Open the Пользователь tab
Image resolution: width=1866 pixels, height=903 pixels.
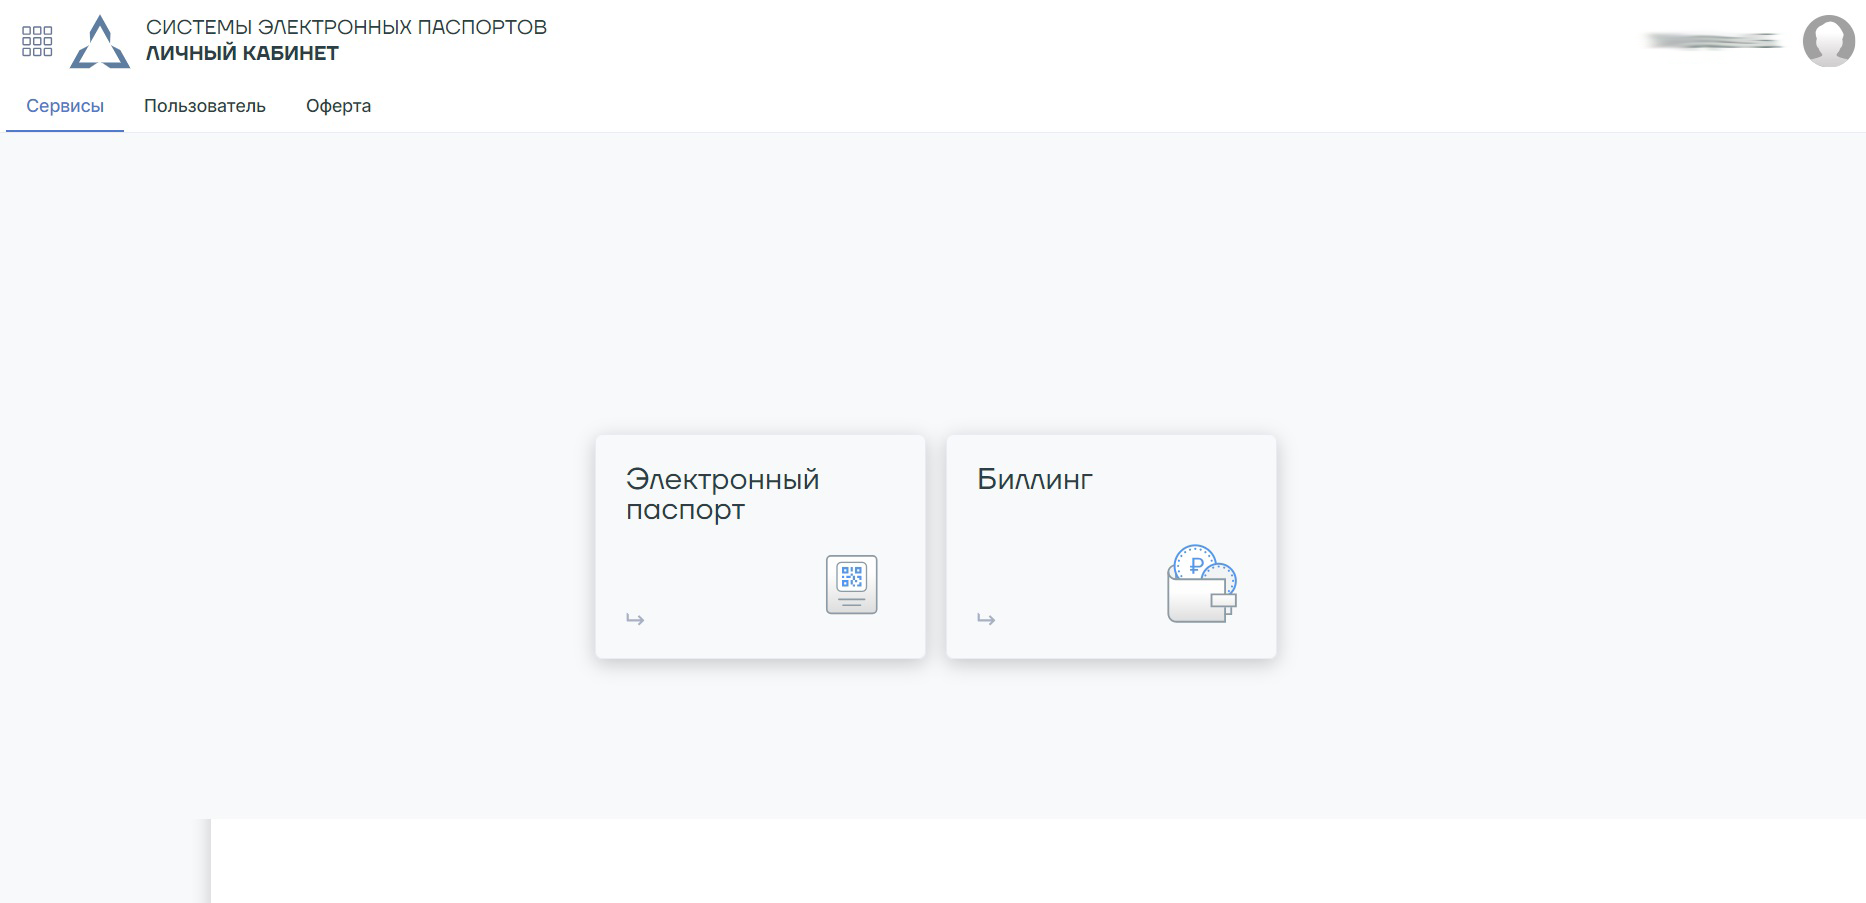[x=205, y=106]
